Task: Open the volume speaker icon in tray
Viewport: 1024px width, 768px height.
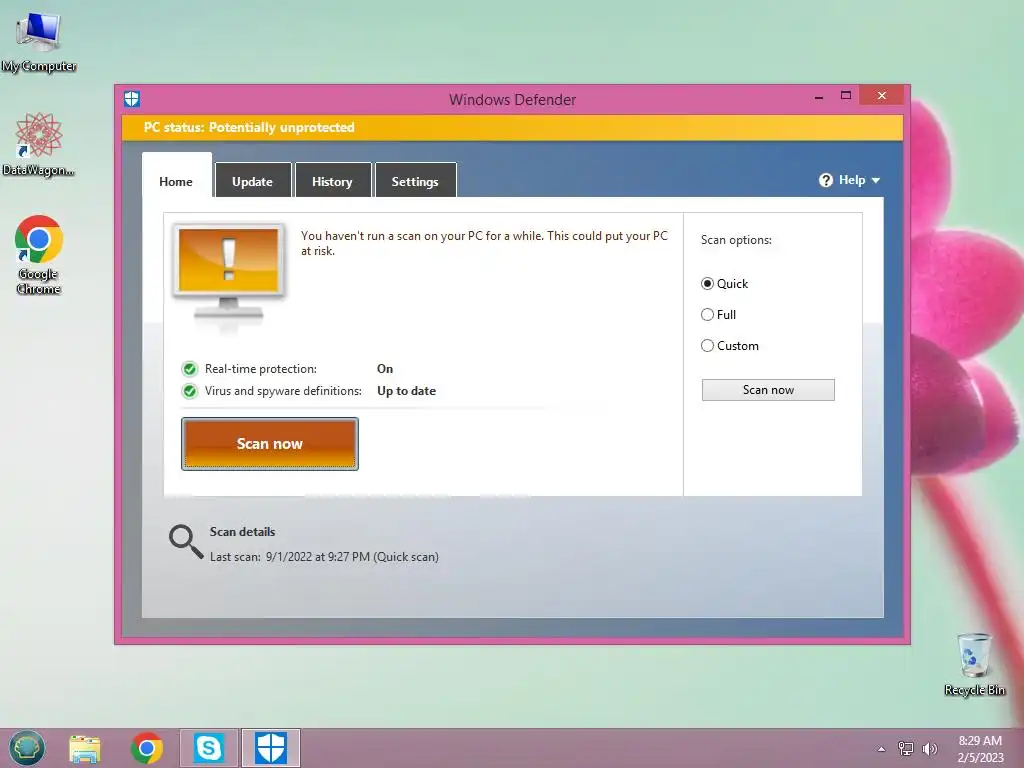Action: click(929, 748)
